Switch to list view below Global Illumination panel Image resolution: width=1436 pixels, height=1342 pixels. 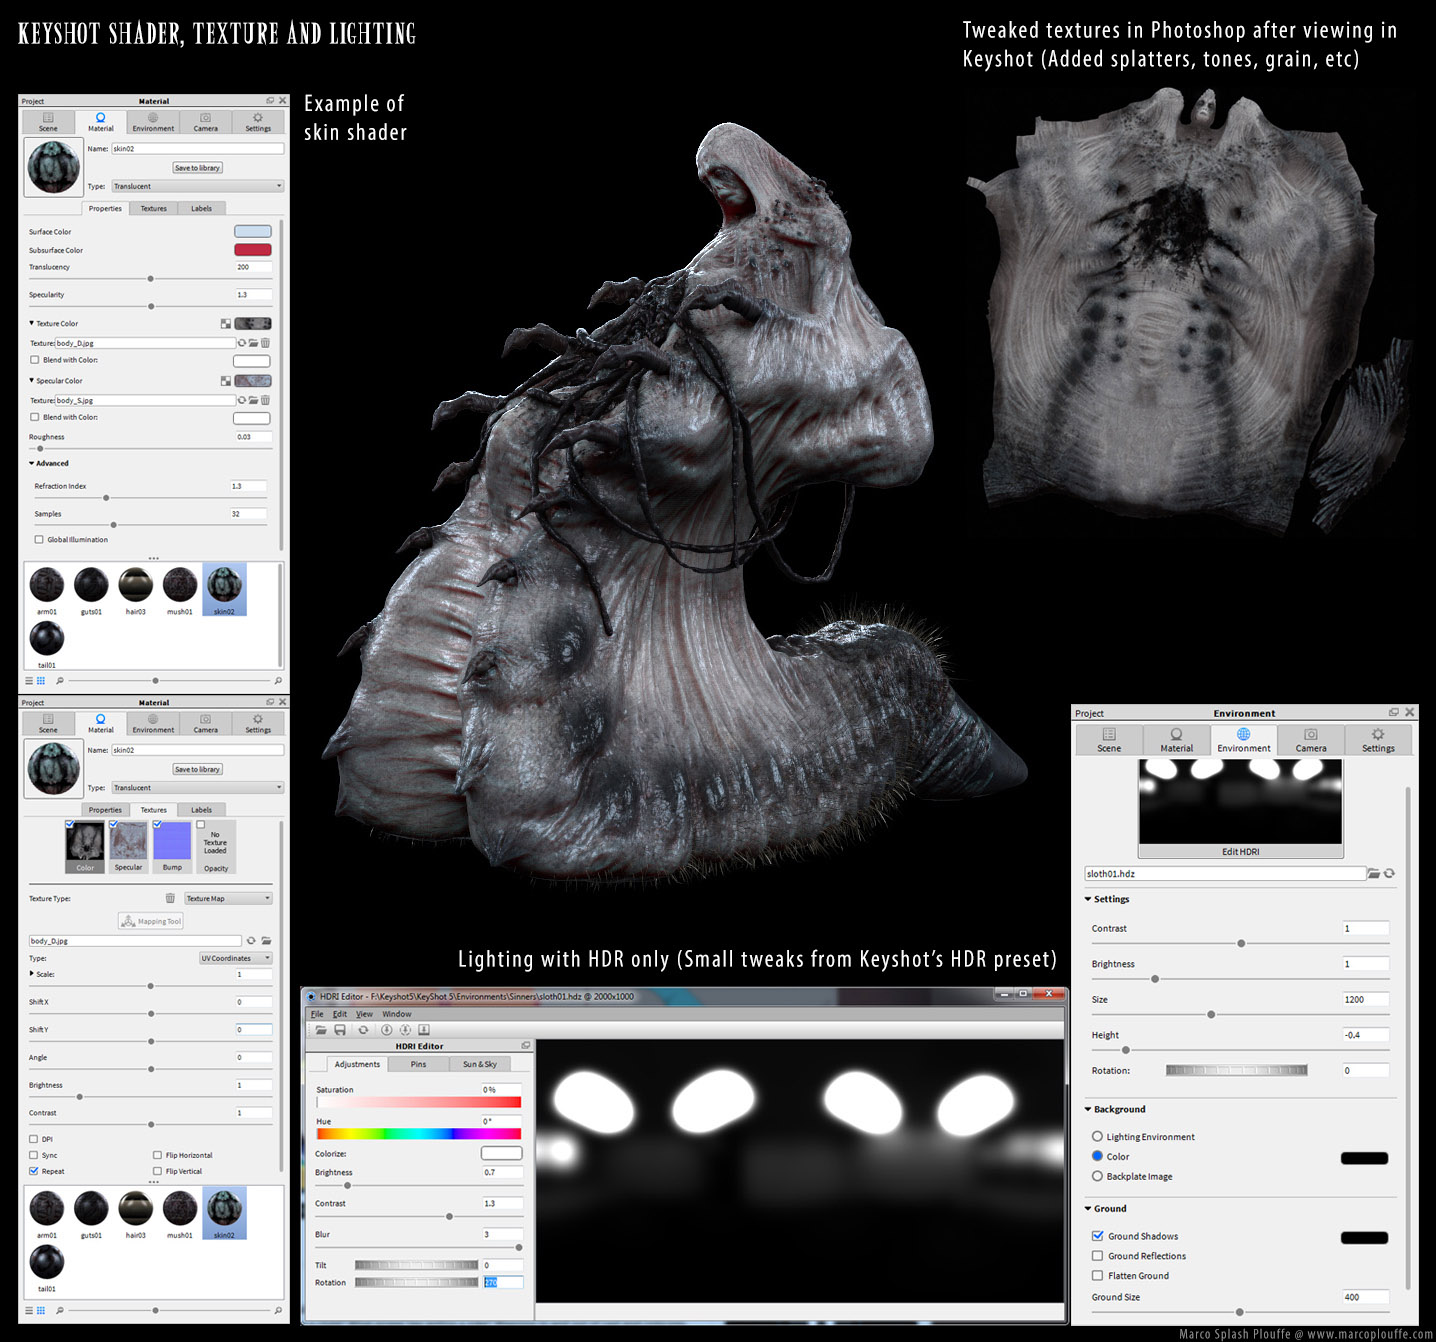click(30, 680)
